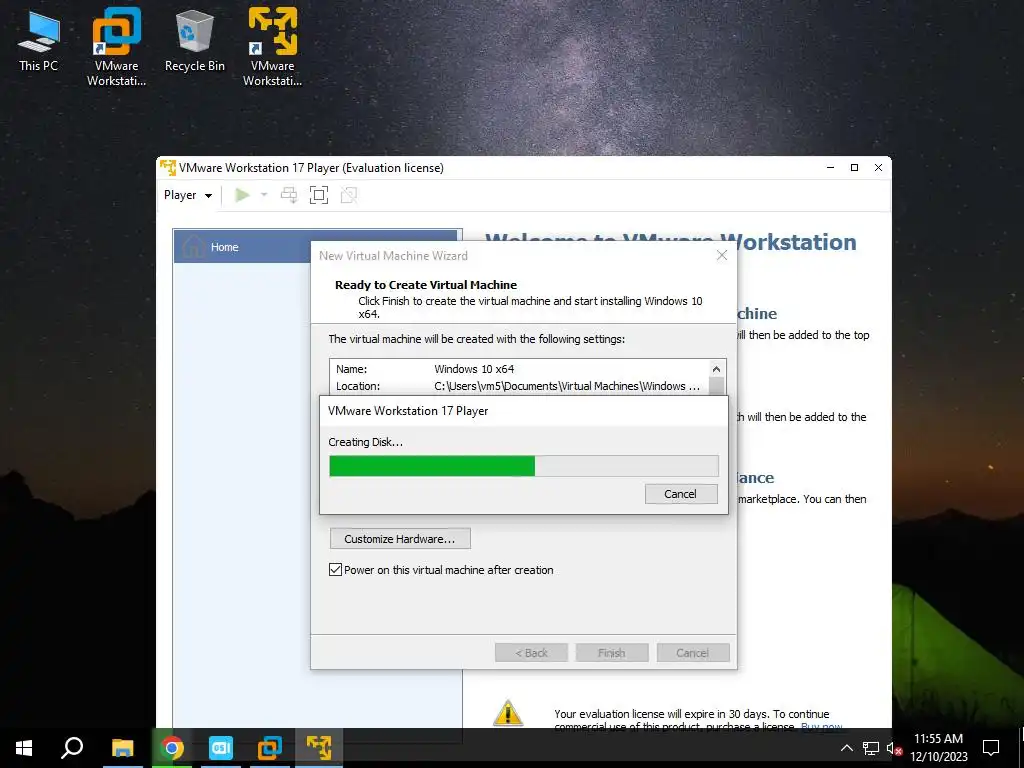This screenshot has width=1024, height=768.
Task: Click the Enter full screen toolbar icon
Action: 319,195
